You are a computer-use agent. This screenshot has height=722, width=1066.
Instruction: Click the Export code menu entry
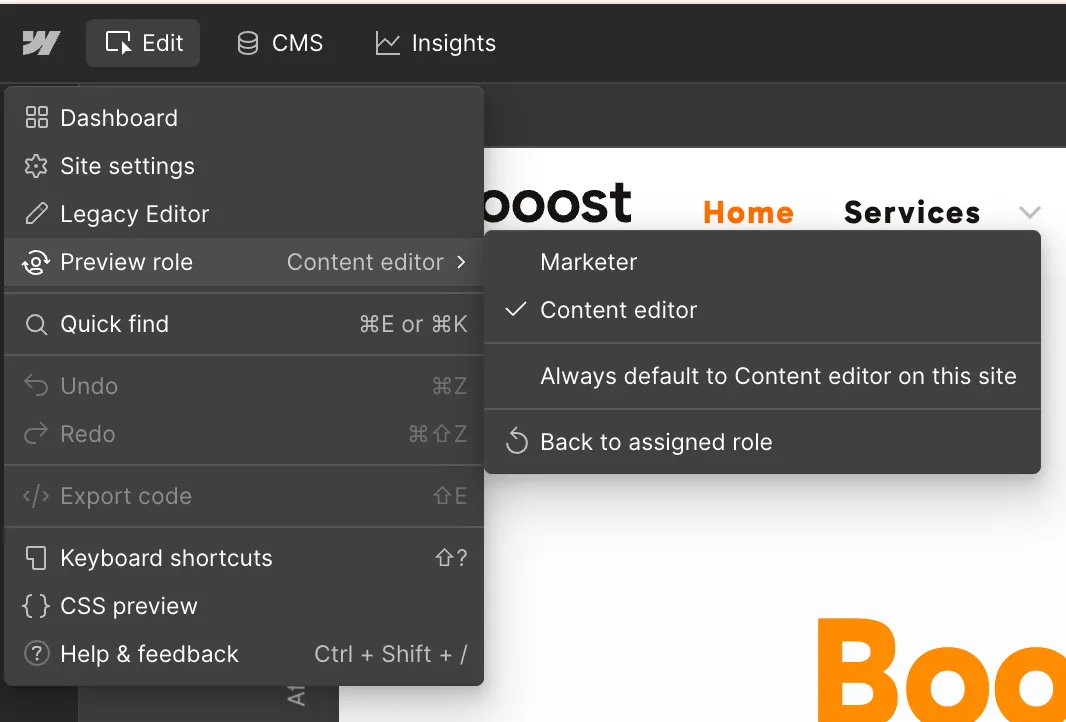(244, 496)
